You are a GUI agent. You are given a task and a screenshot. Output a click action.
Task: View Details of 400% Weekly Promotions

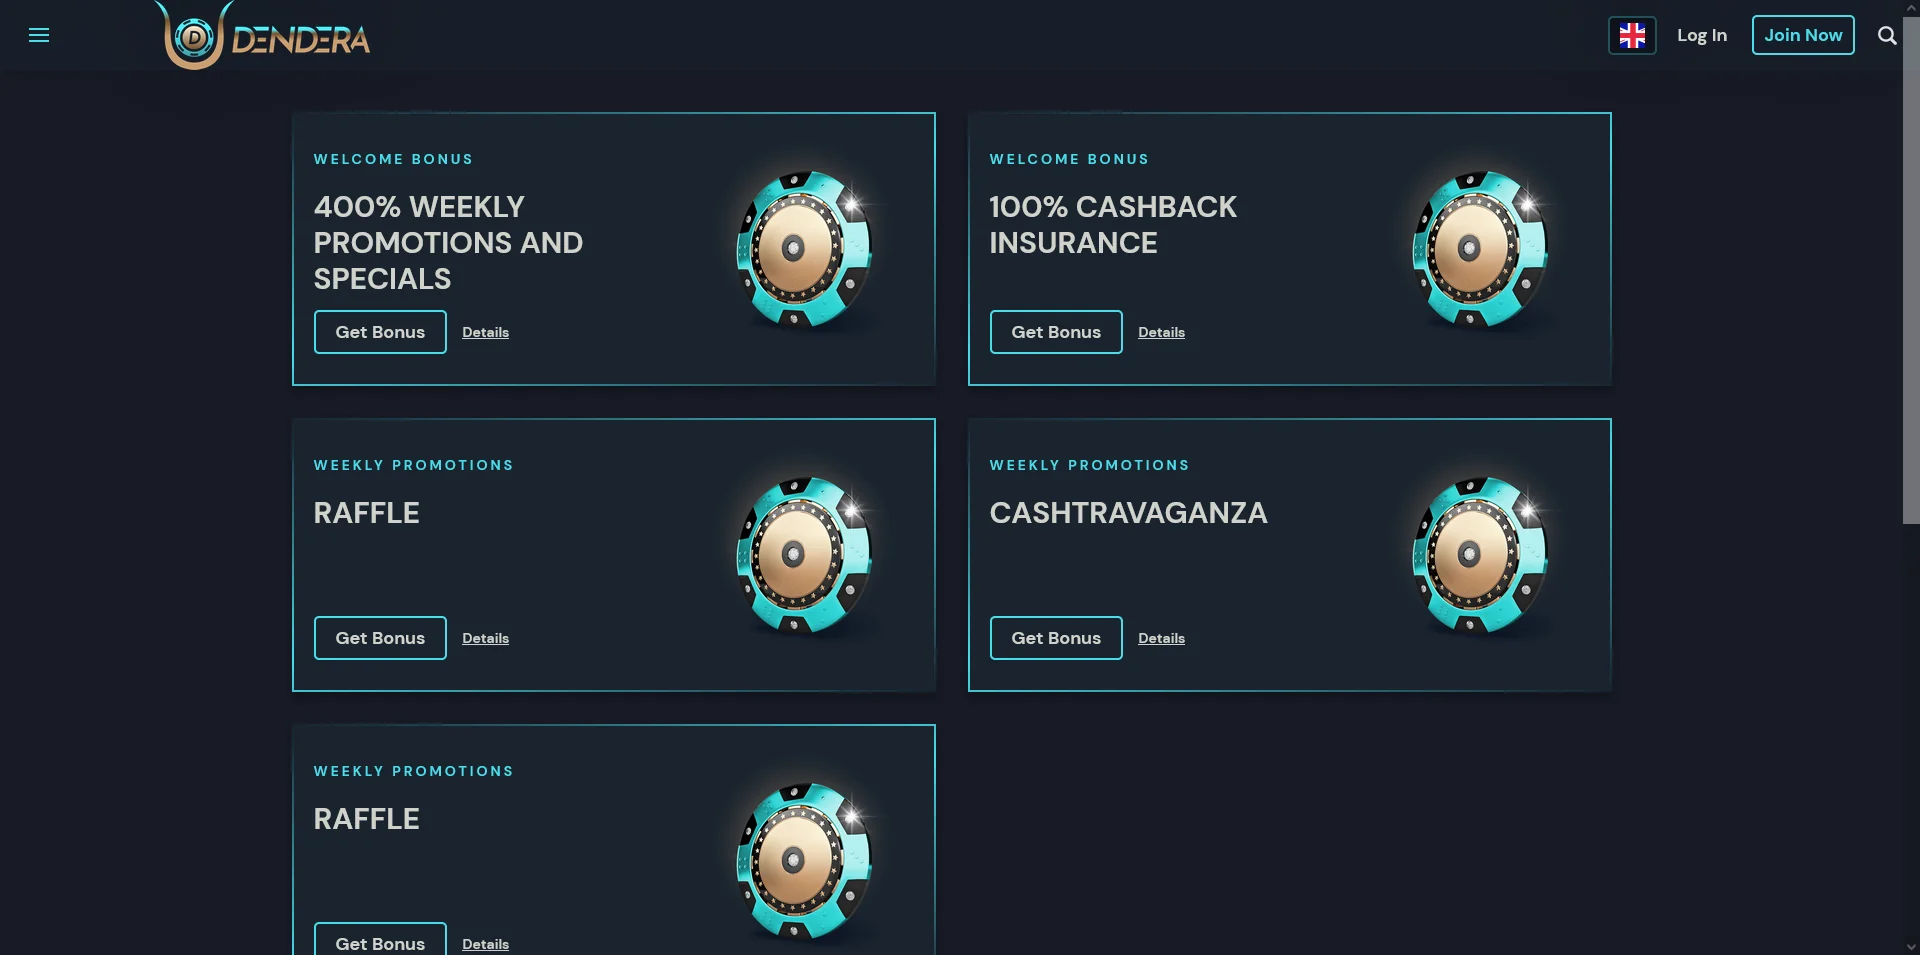pyautogui.click(x=485, y=333)
